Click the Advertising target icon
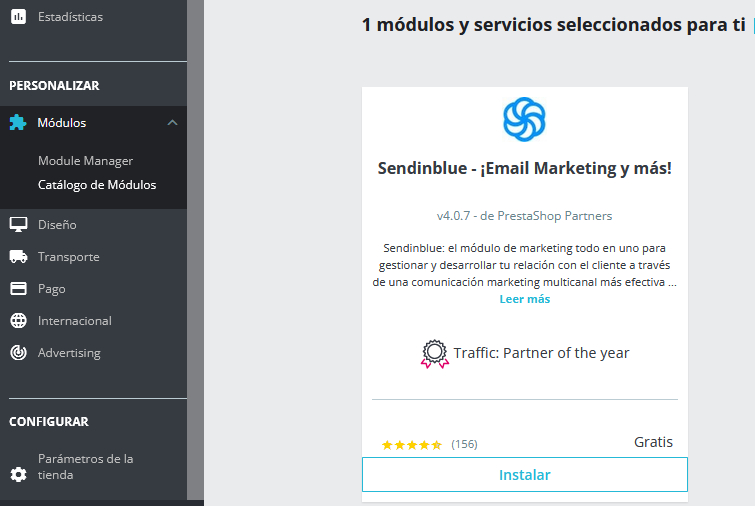 18,353
